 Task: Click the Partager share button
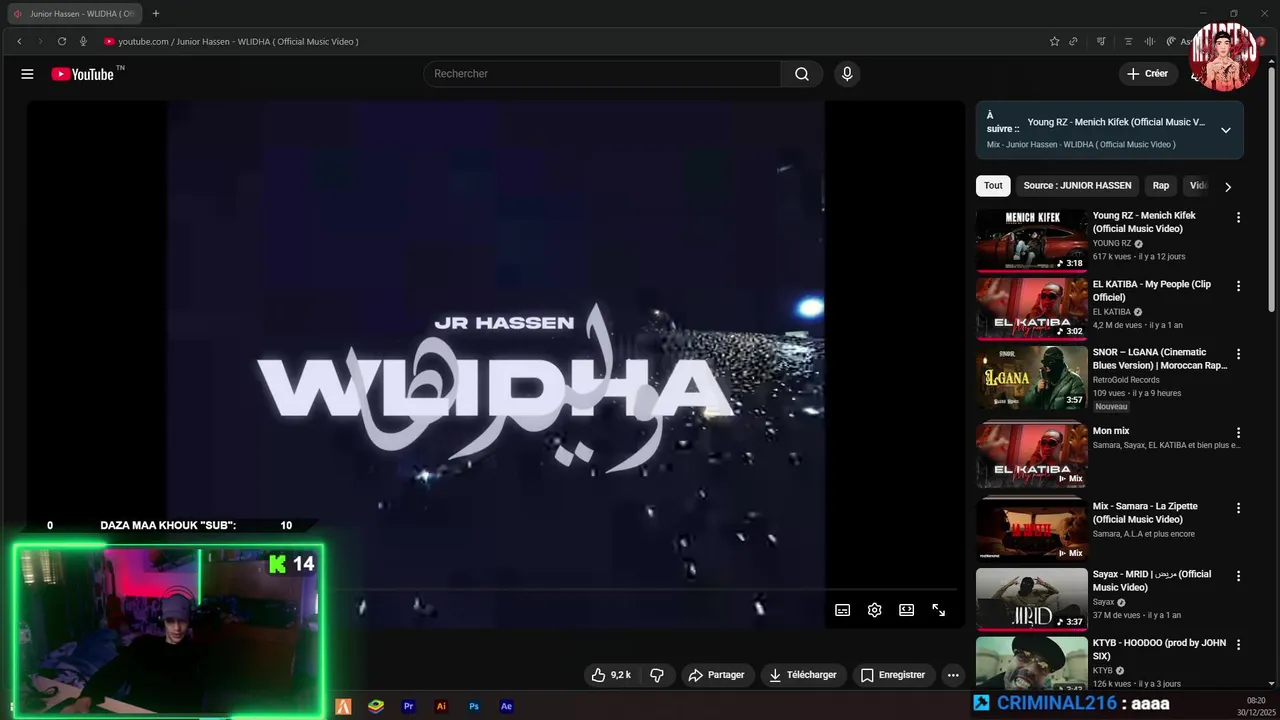(x=717, y=675)
